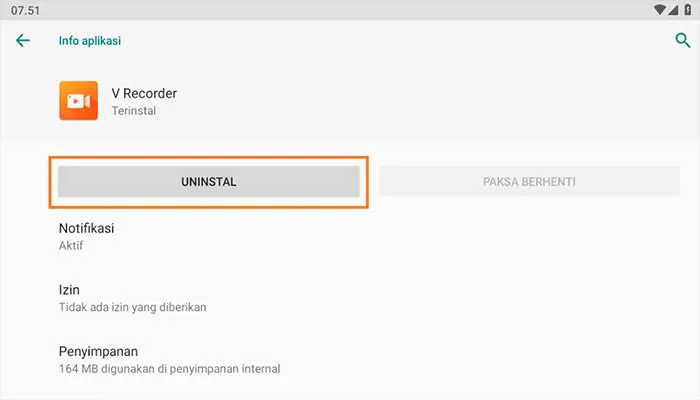Tap the V Recorder app icon

pyautogui.click(x=78, y=101)
